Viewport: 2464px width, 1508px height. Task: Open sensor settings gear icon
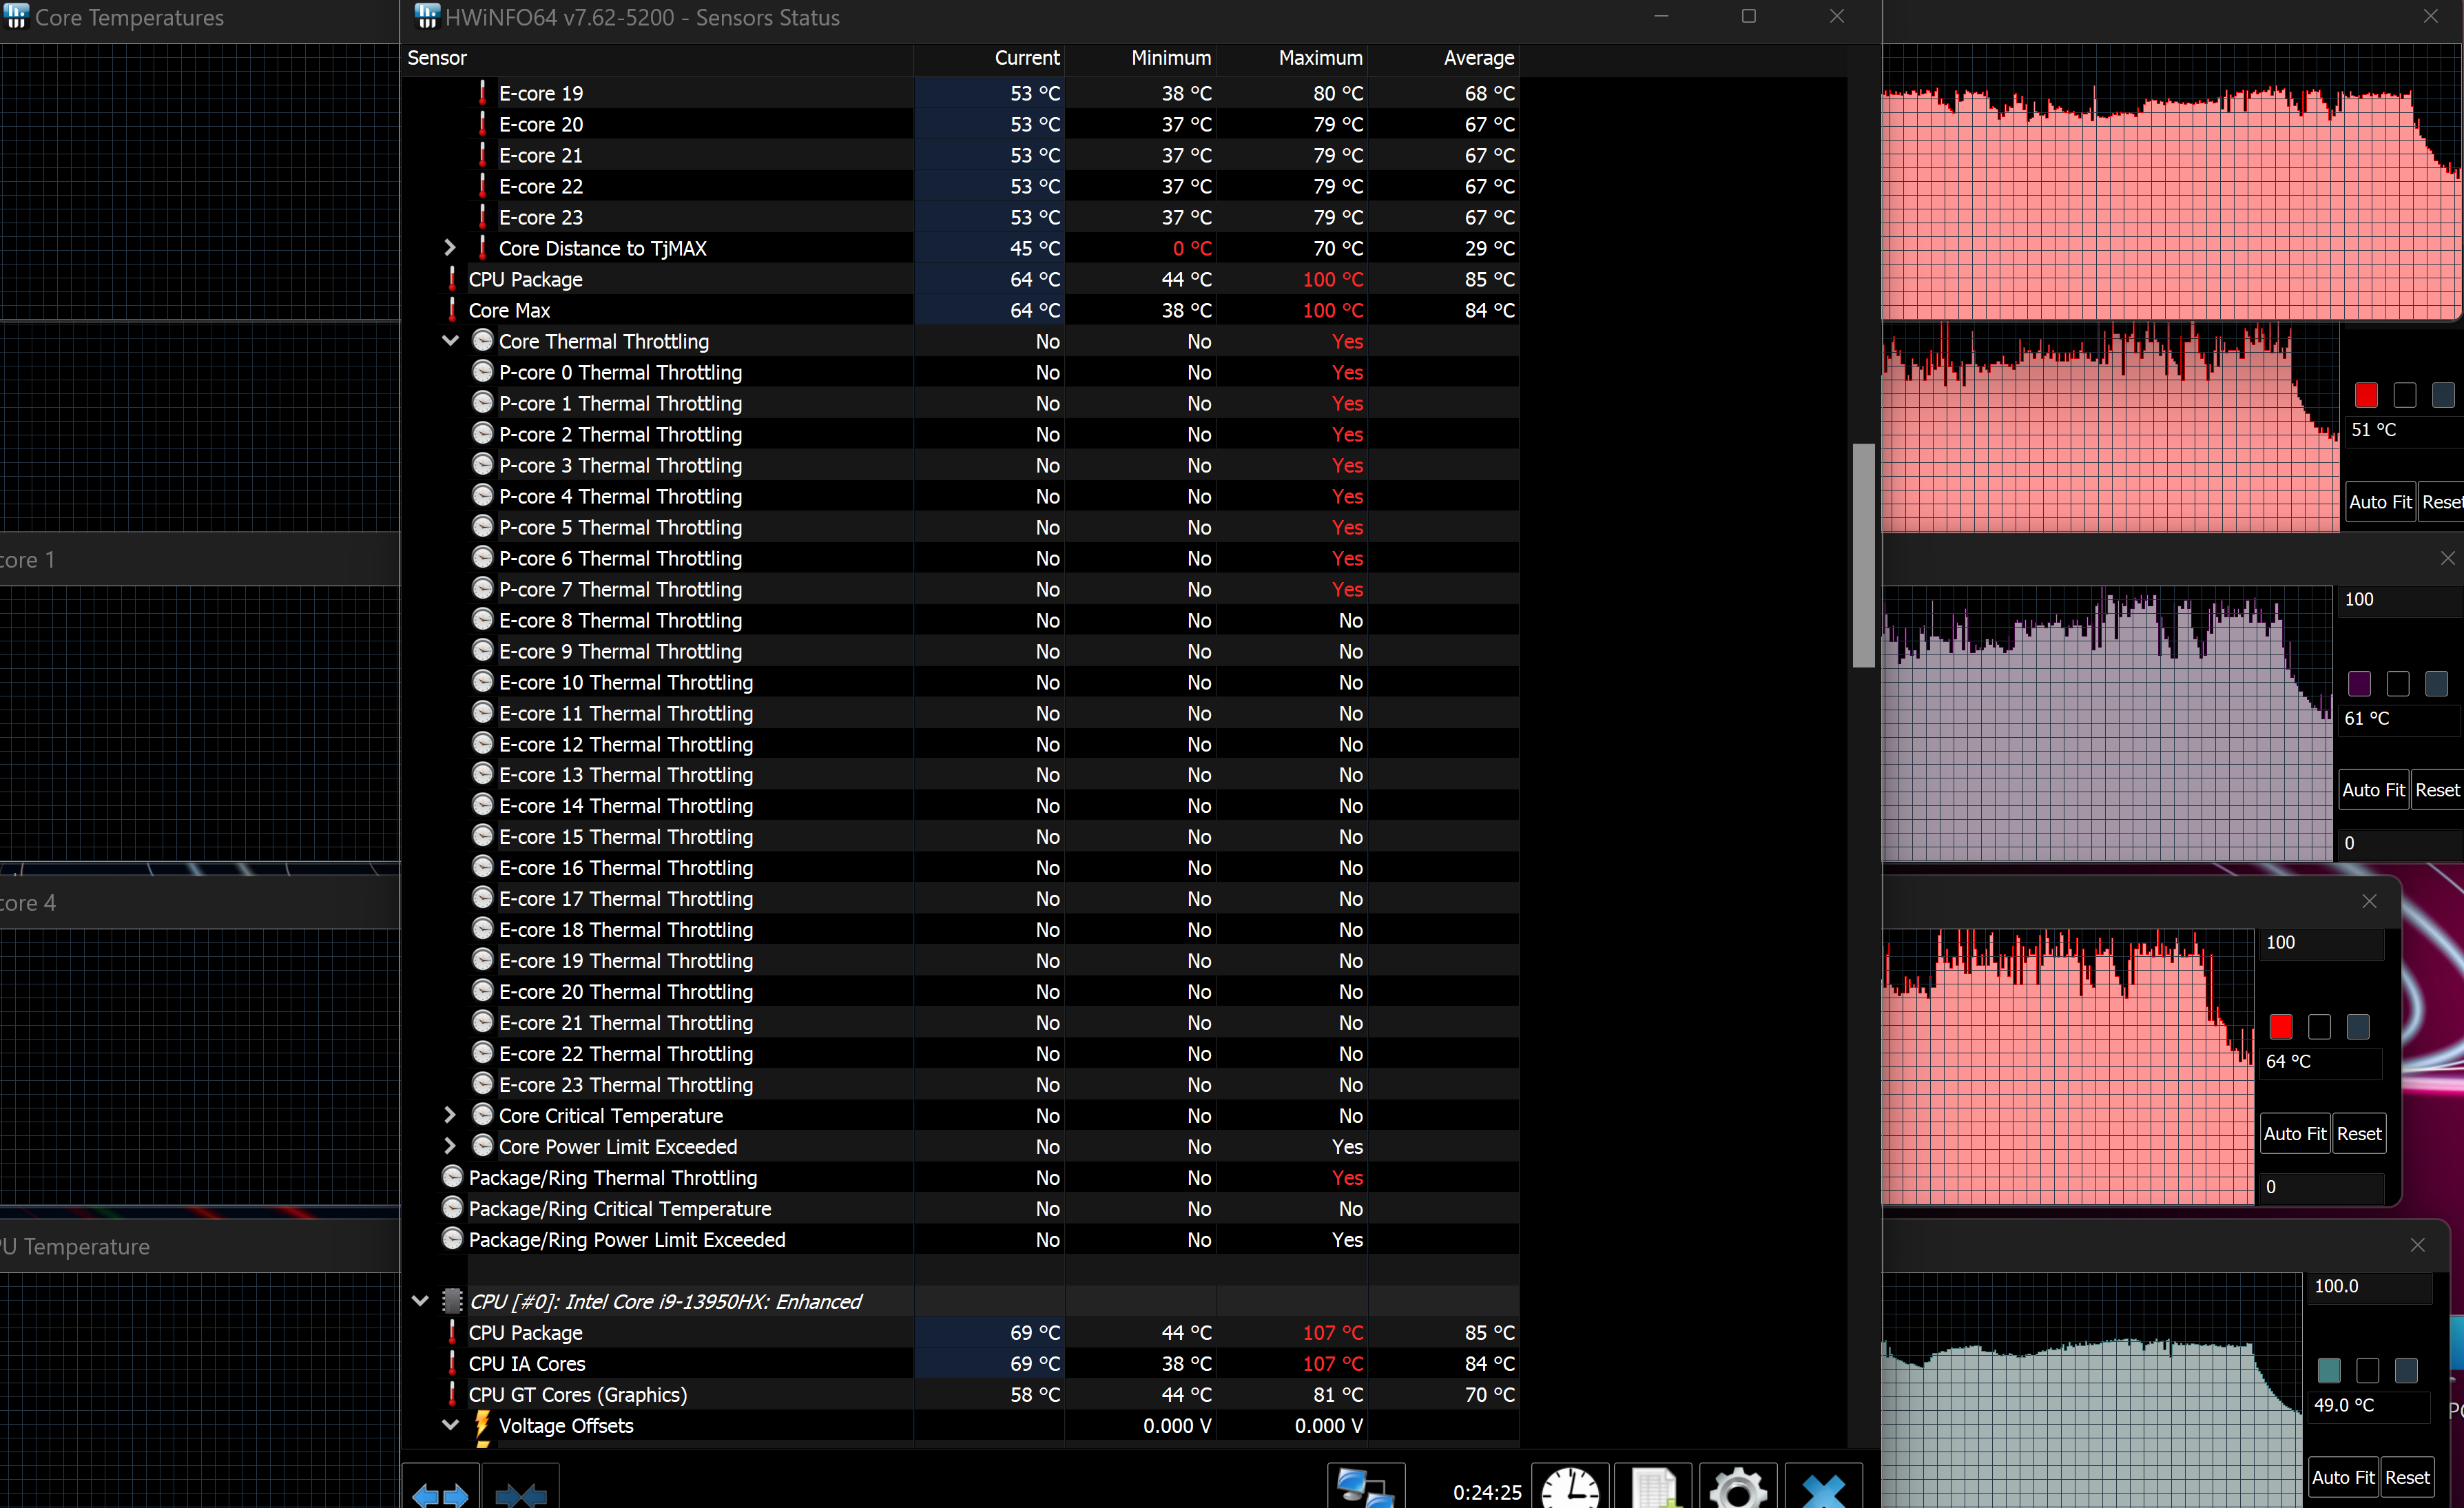1738,1489
